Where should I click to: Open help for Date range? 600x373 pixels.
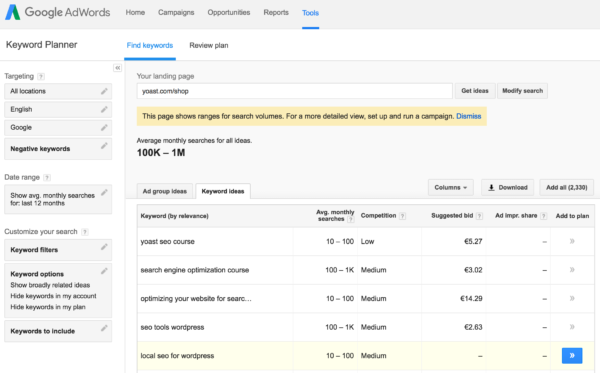coord(47,178)
